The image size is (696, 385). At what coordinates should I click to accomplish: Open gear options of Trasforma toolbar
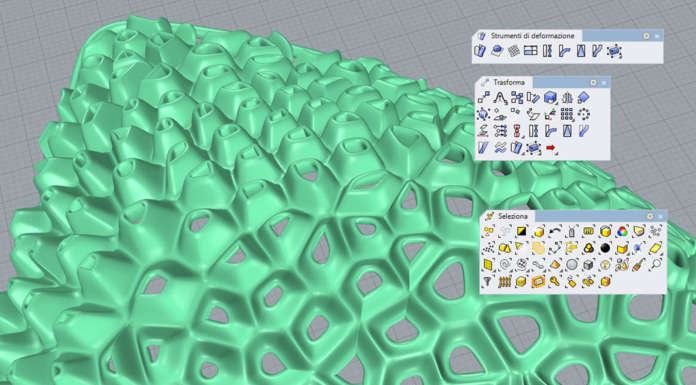pos(593,83)
